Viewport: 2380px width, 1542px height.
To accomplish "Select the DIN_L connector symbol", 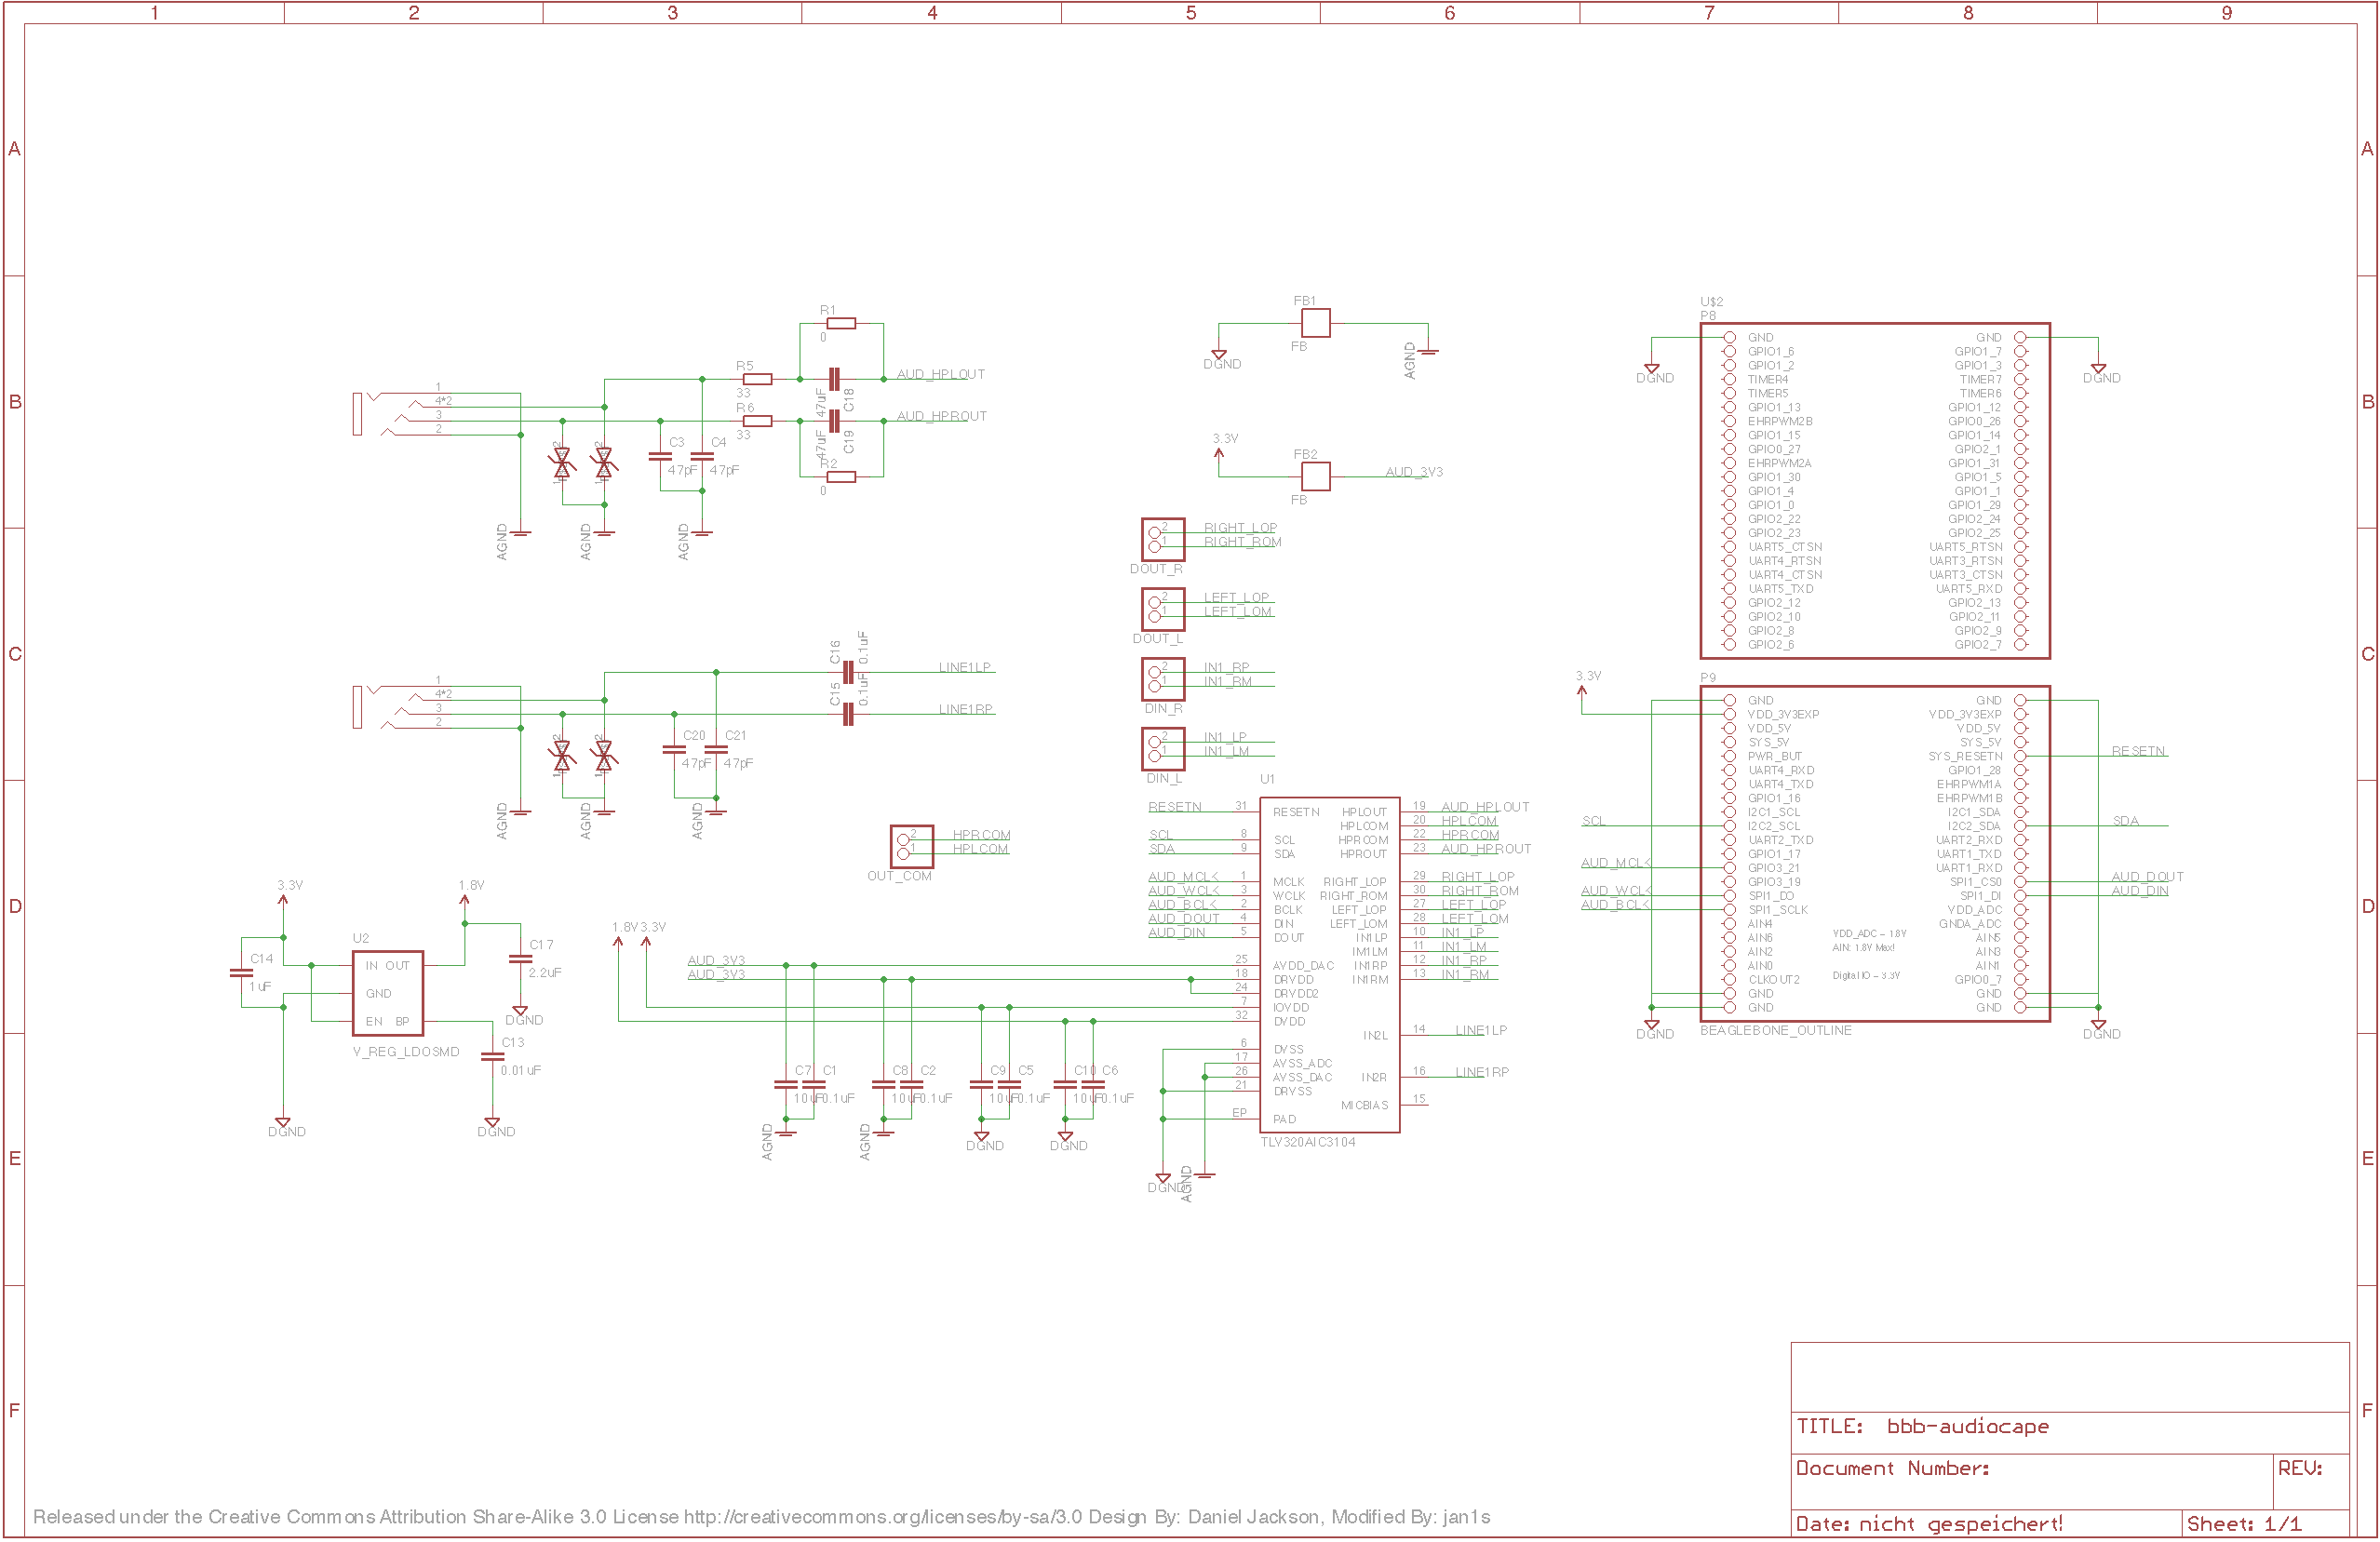I will pos(1163,749).
